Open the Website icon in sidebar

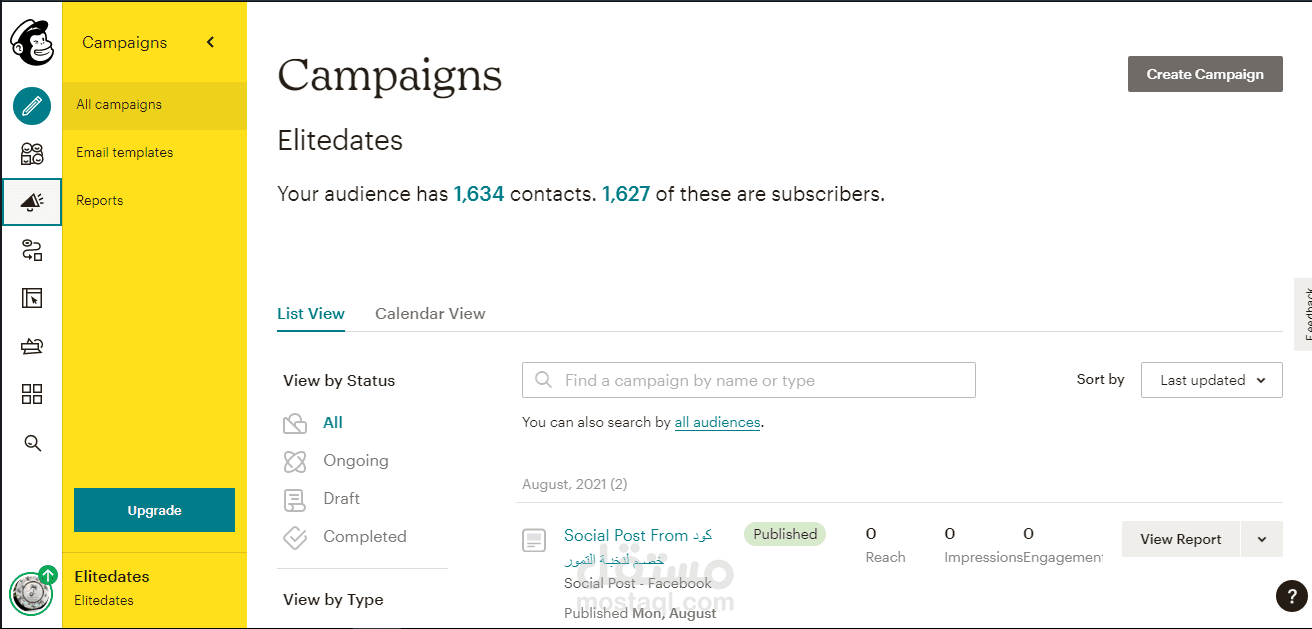(32, 298)
